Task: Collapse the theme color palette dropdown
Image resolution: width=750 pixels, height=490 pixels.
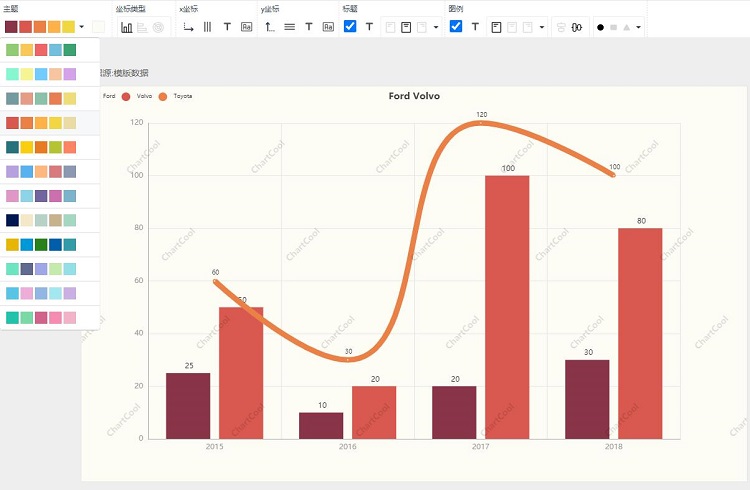Action: click(x=81, y=27)
